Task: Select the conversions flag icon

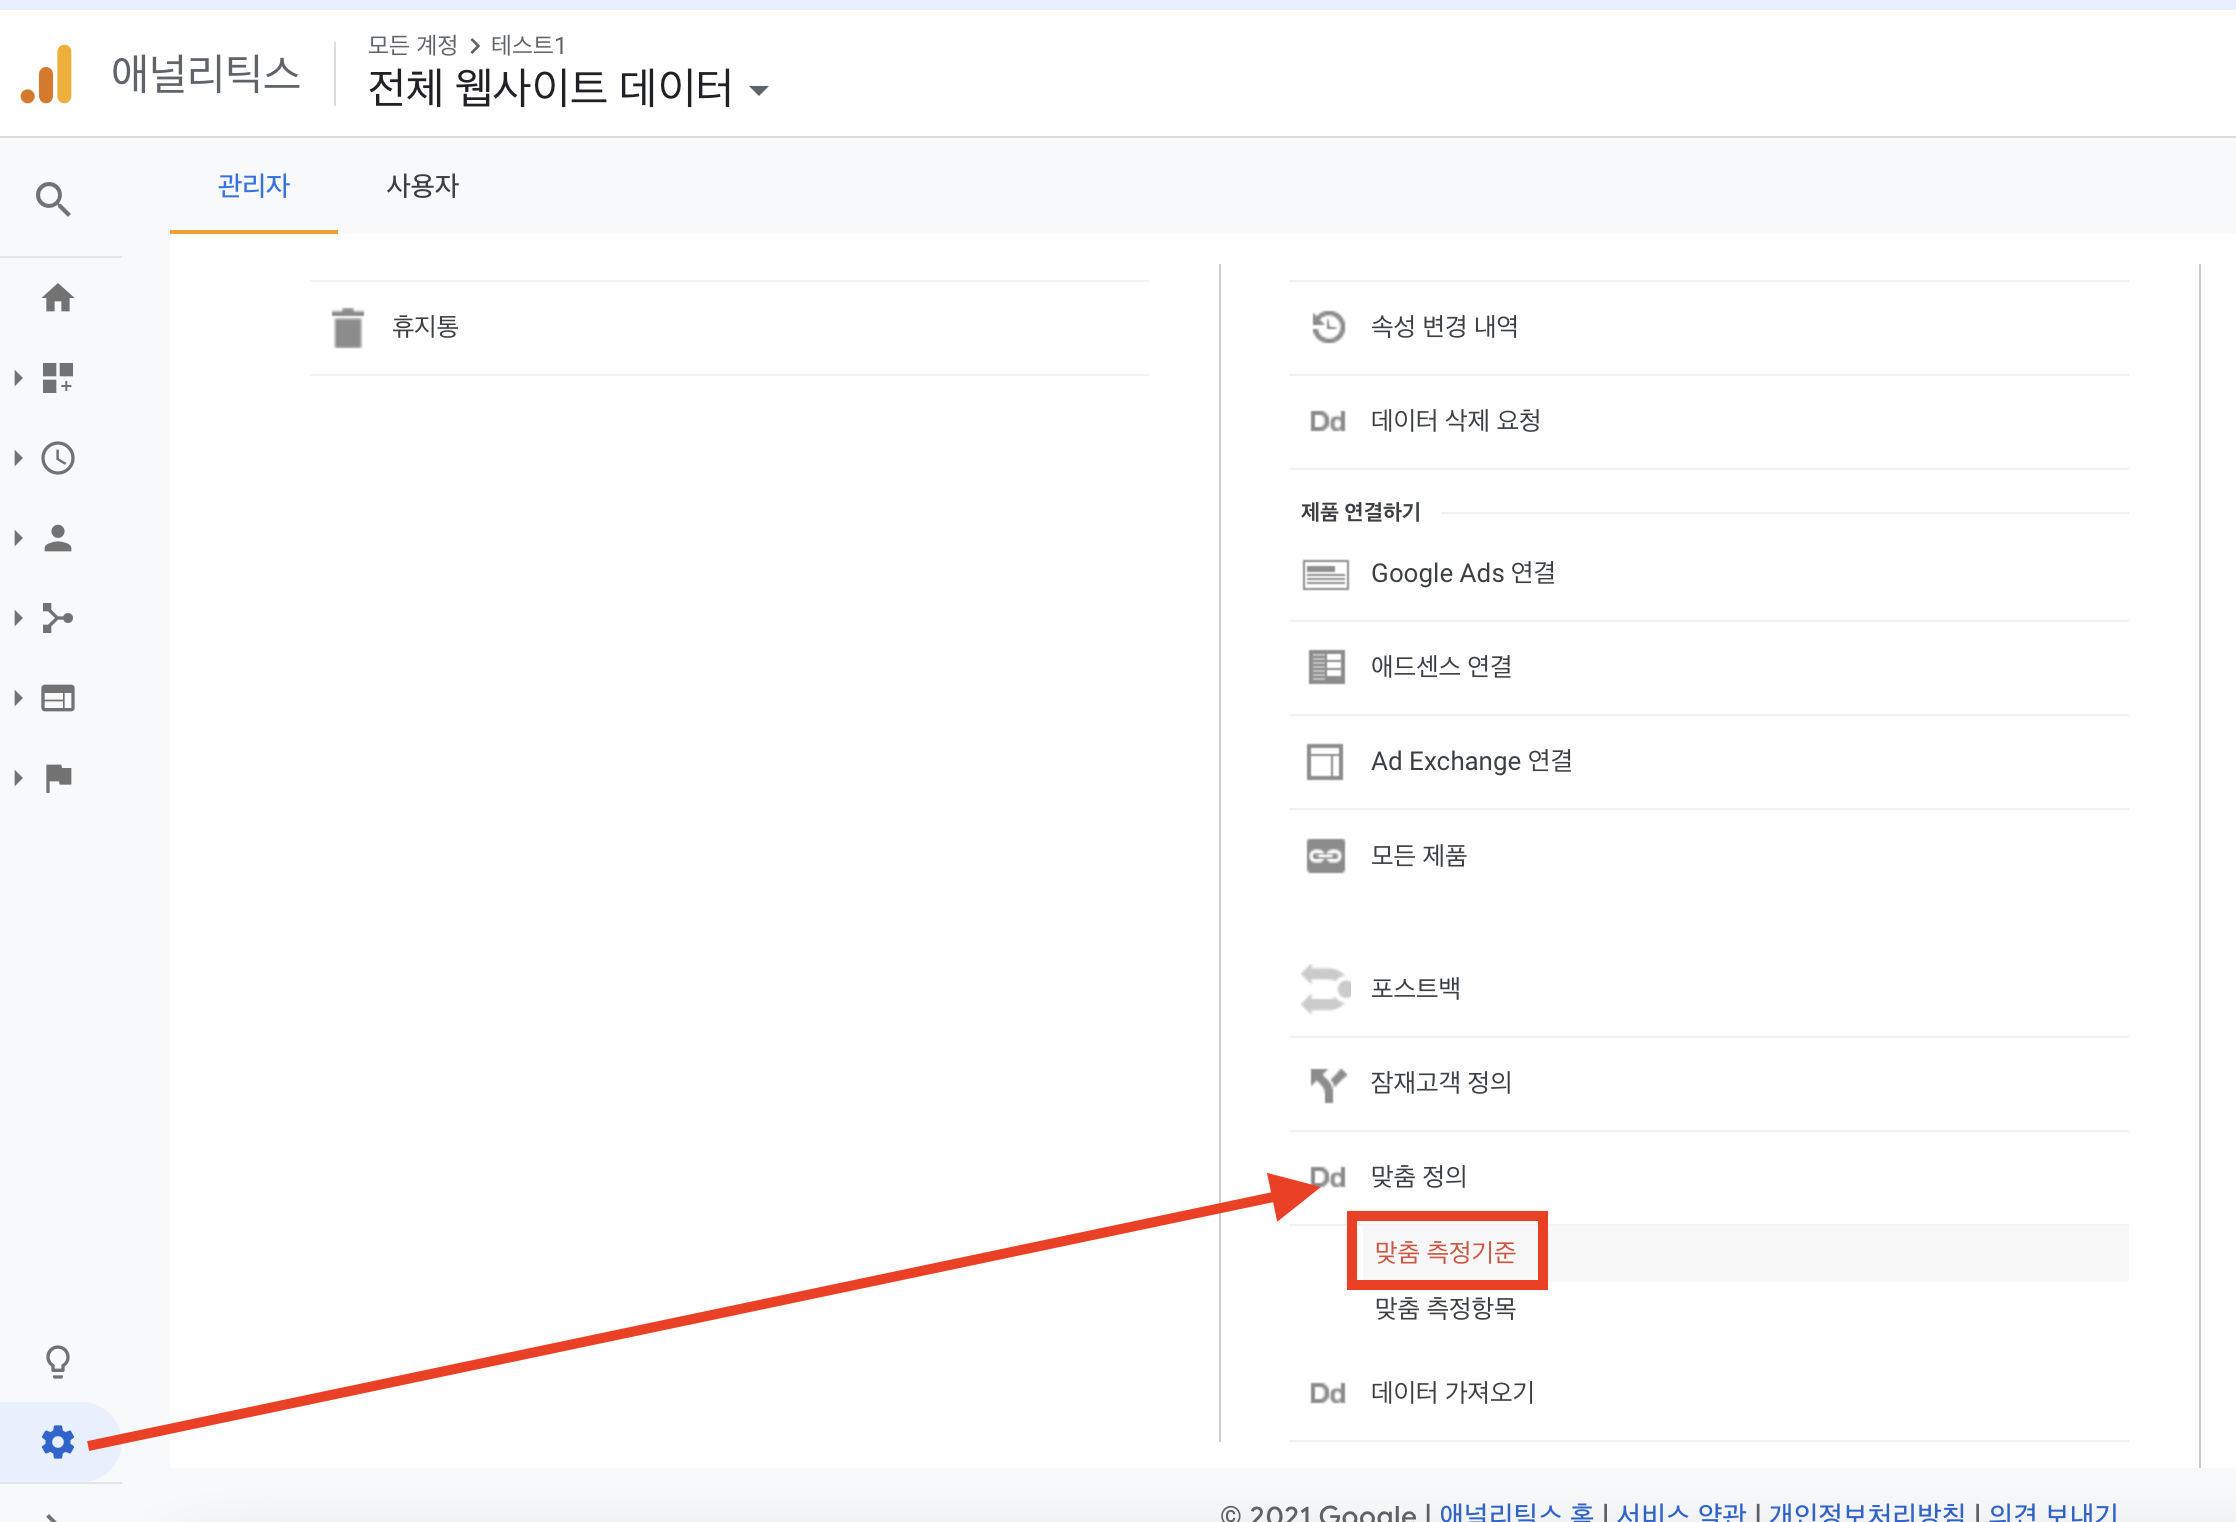Action: (59, 777)
